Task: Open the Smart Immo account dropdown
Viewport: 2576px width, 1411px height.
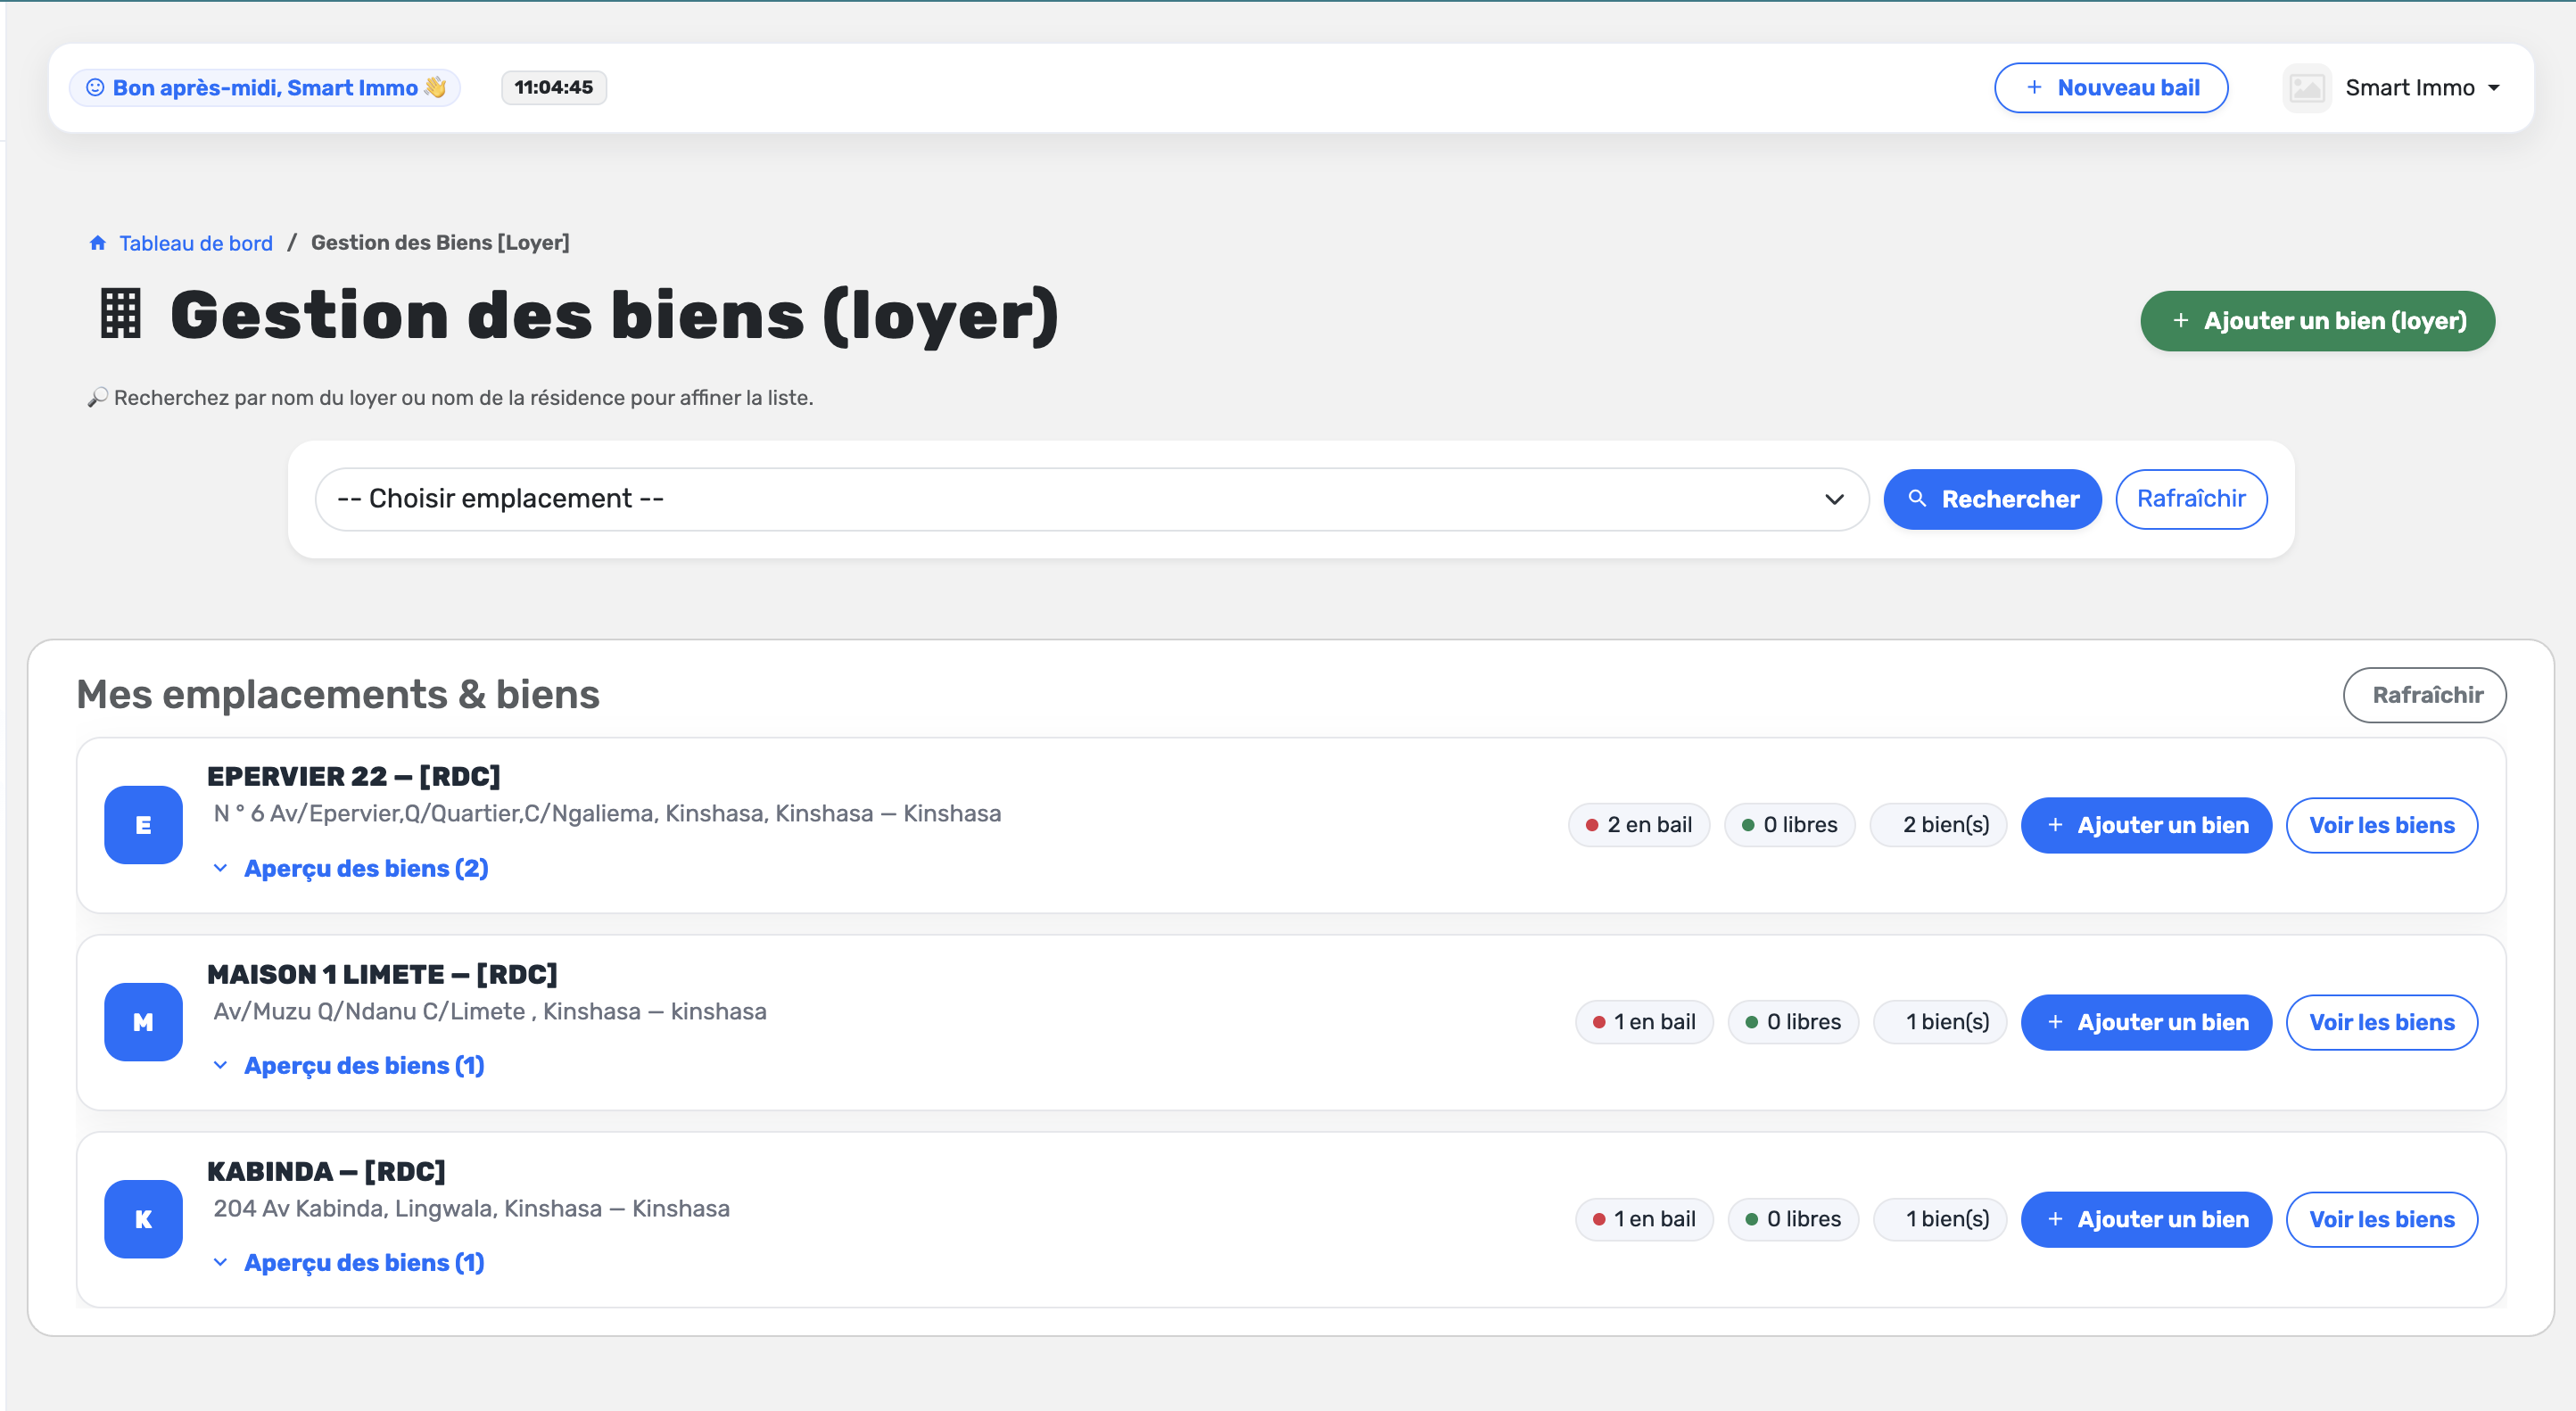Action: coord(2421,87)
